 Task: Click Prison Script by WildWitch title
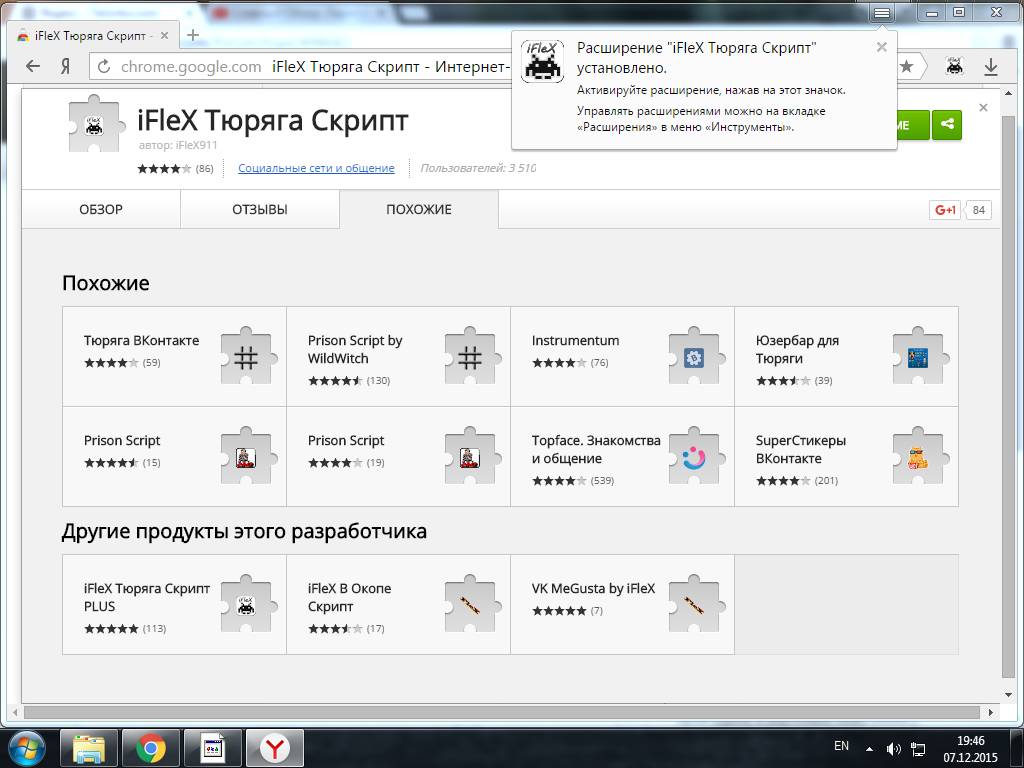(x=355, y=349)
